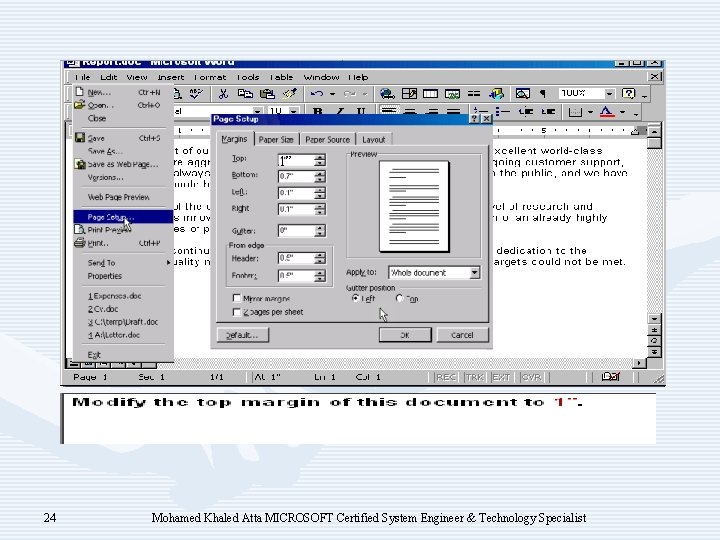Click the Office Assistant help icon

tap(628, 94)
